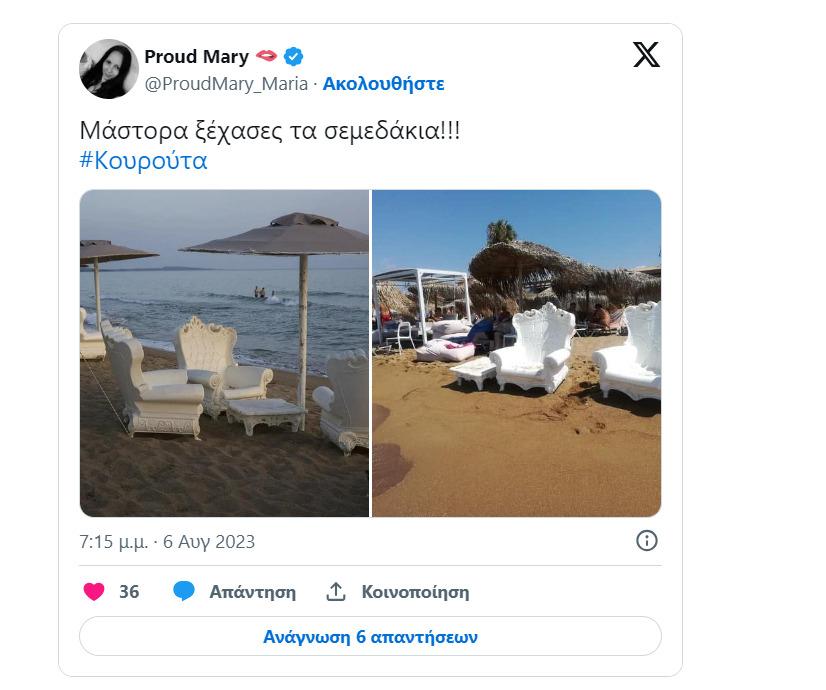Click the X logo in the tweet corner
The height and width of the screenshot is (690, 826).
coord(646,55)
